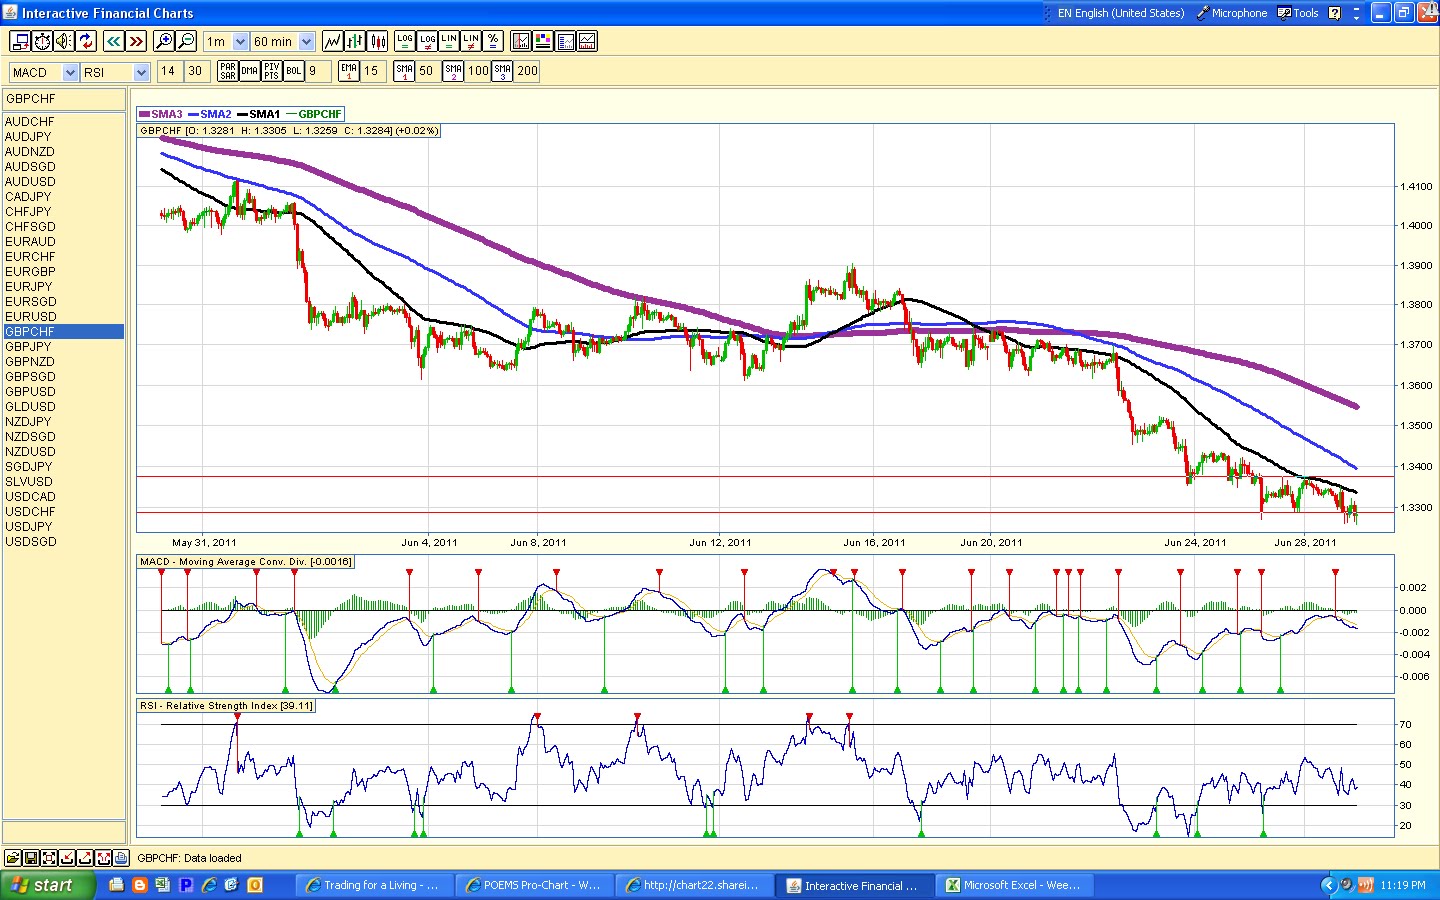Click the zoom in magnifier icon

pos(164,41)
